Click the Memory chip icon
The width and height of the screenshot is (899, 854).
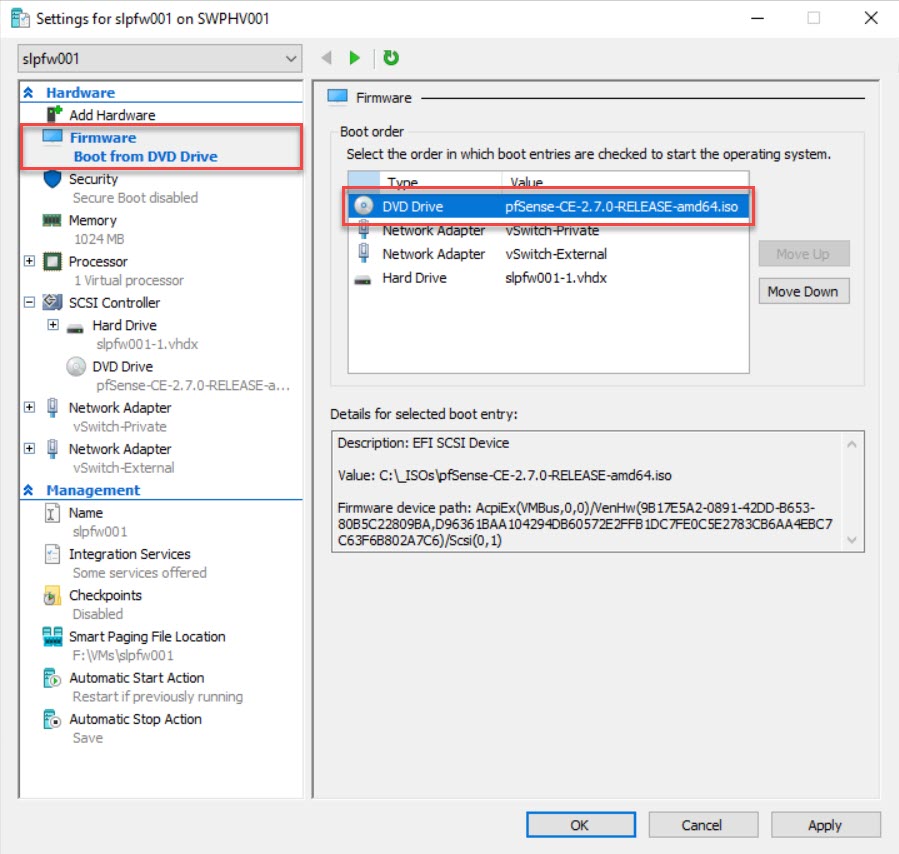coord(52,221)
